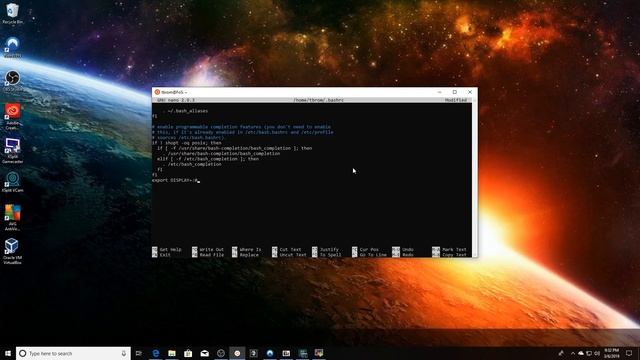Open File Explorer from taskbar

(x=172, y=353)
